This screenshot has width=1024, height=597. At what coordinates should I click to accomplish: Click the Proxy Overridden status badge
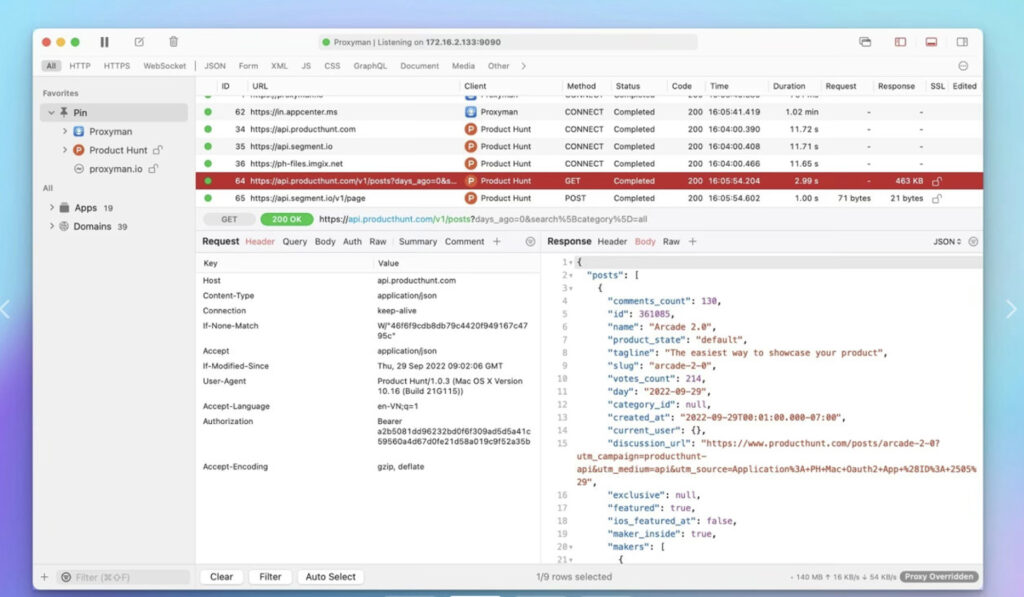point(940,577)
